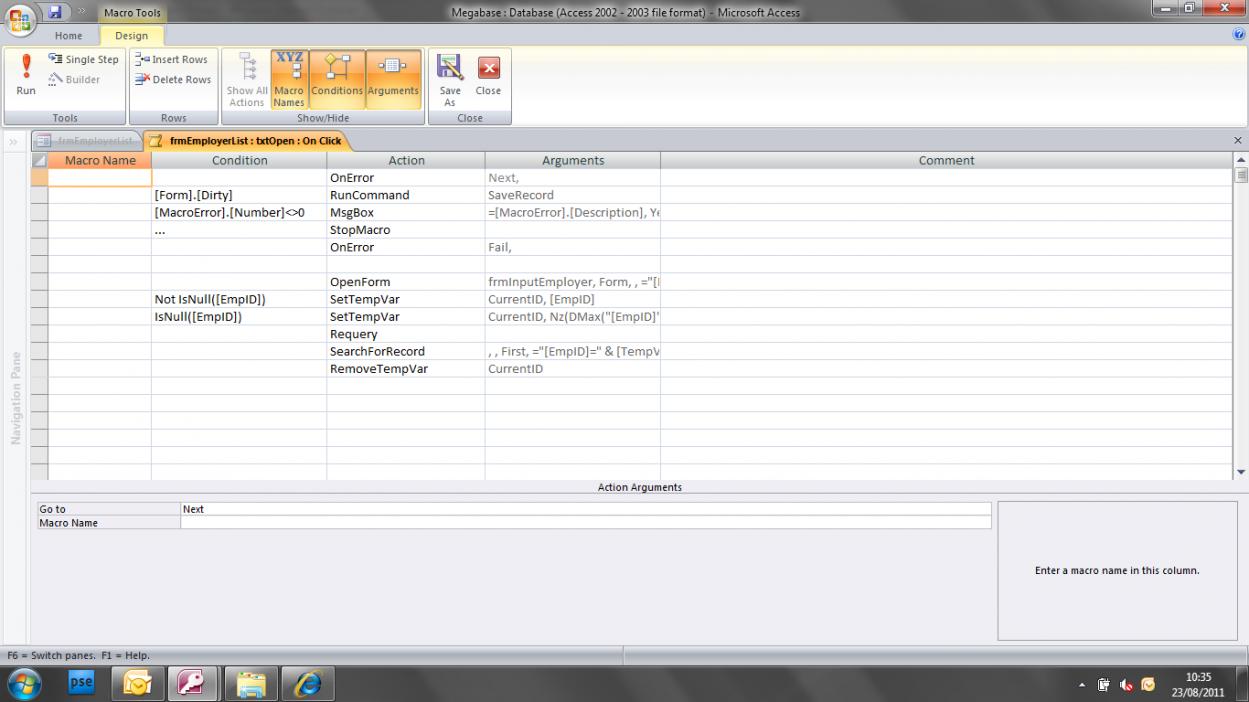Select the RunCommand action cell
Image resolution: width=1249 pixels, height=702 pixels.
point(406,195)
